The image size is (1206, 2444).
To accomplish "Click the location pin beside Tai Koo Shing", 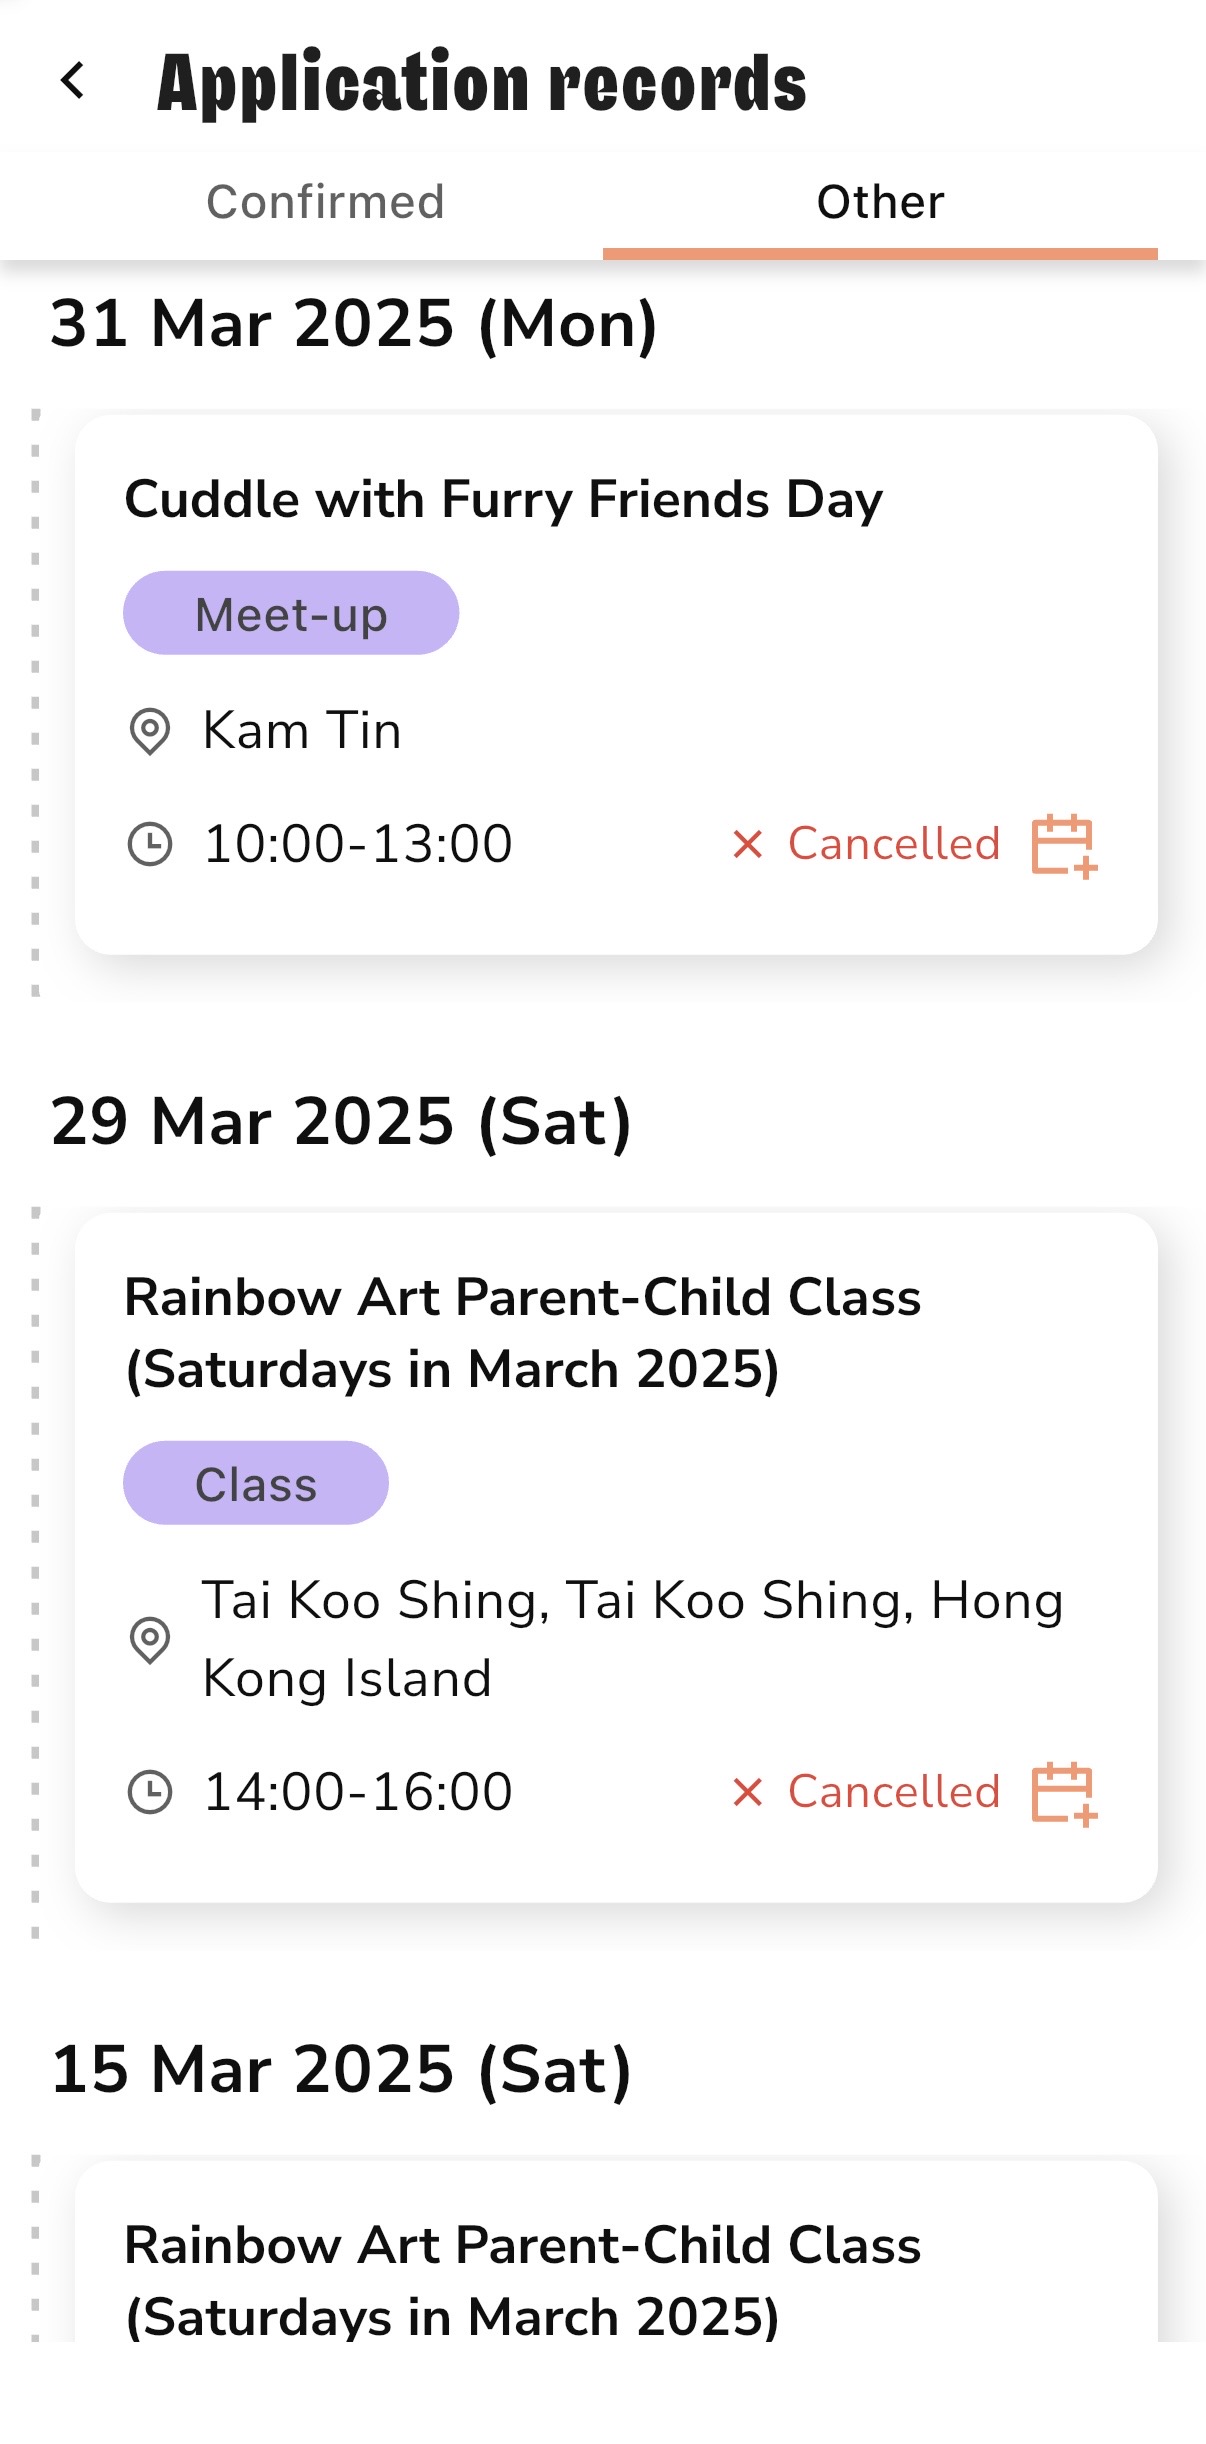I will pyautogui.click(x=150, y=1640).
